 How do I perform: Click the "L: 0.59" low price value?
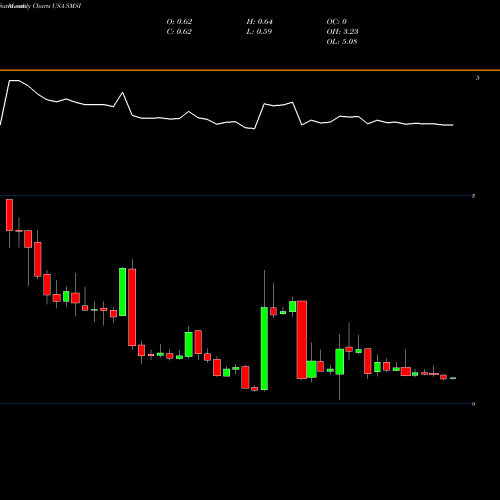259,32
